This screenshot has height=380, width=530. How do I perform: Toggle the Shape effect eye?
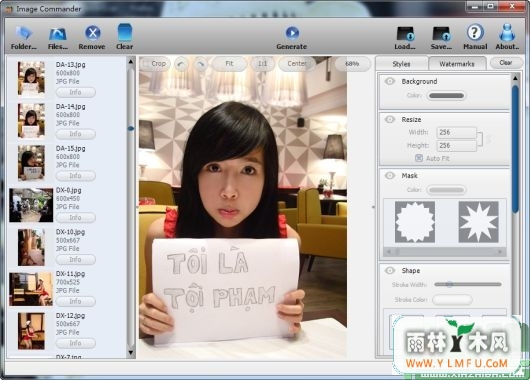coord(390,270)
